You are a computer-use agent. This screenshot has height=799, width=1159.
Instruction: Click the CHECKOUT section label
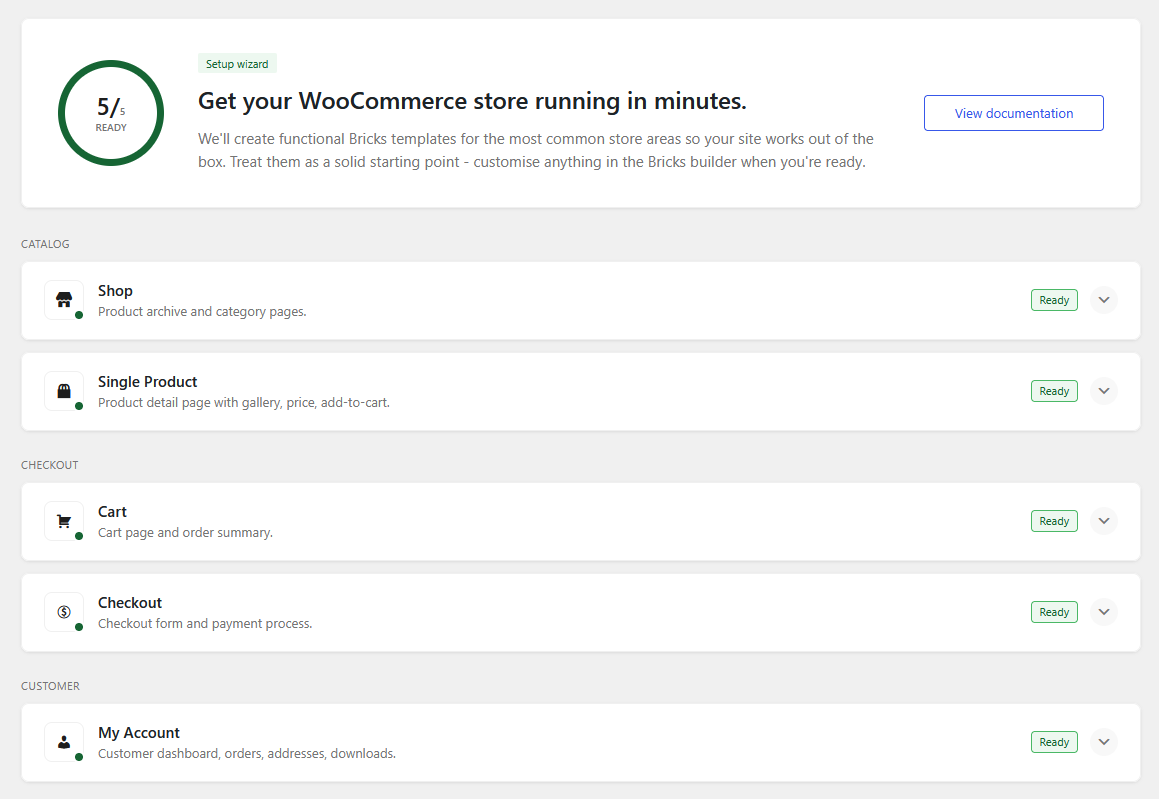(50, 465)
